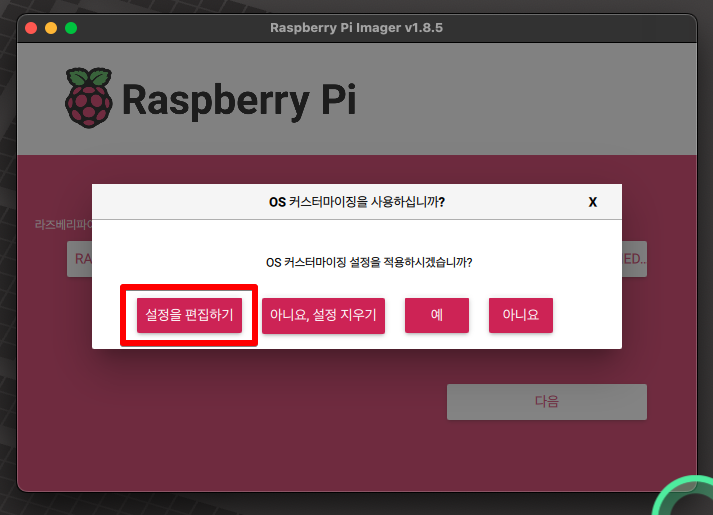This screenshot has width=713, height=515.
Task: Confirm with the '예' button
Action: coord(437,315)
